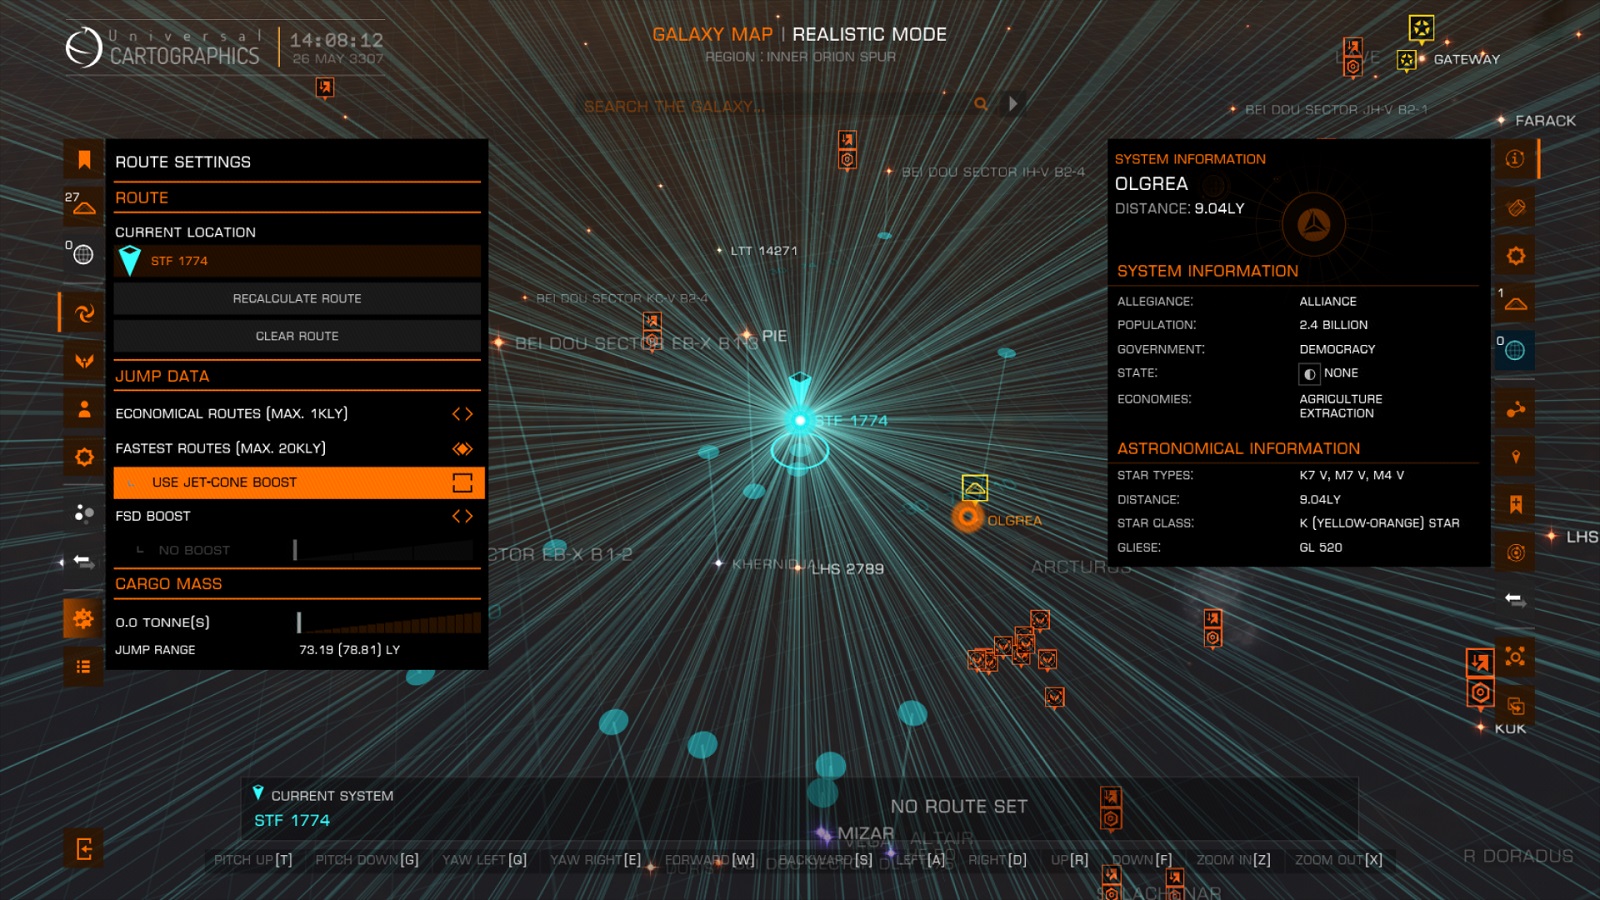Select the highlighted gear settings tab
Viewport: 1600px width, 900px height.
(84, 619)
